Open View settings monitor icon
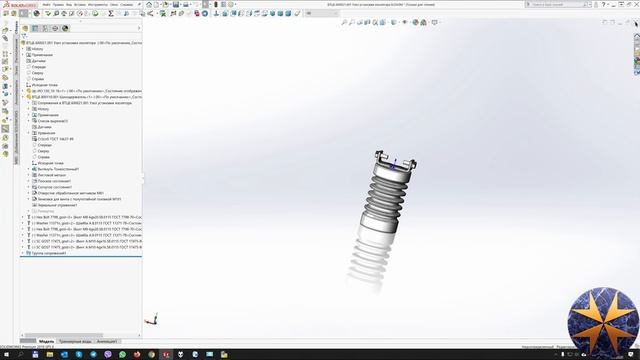The height and width of the screenshot is (360, 640). point(434,22)
